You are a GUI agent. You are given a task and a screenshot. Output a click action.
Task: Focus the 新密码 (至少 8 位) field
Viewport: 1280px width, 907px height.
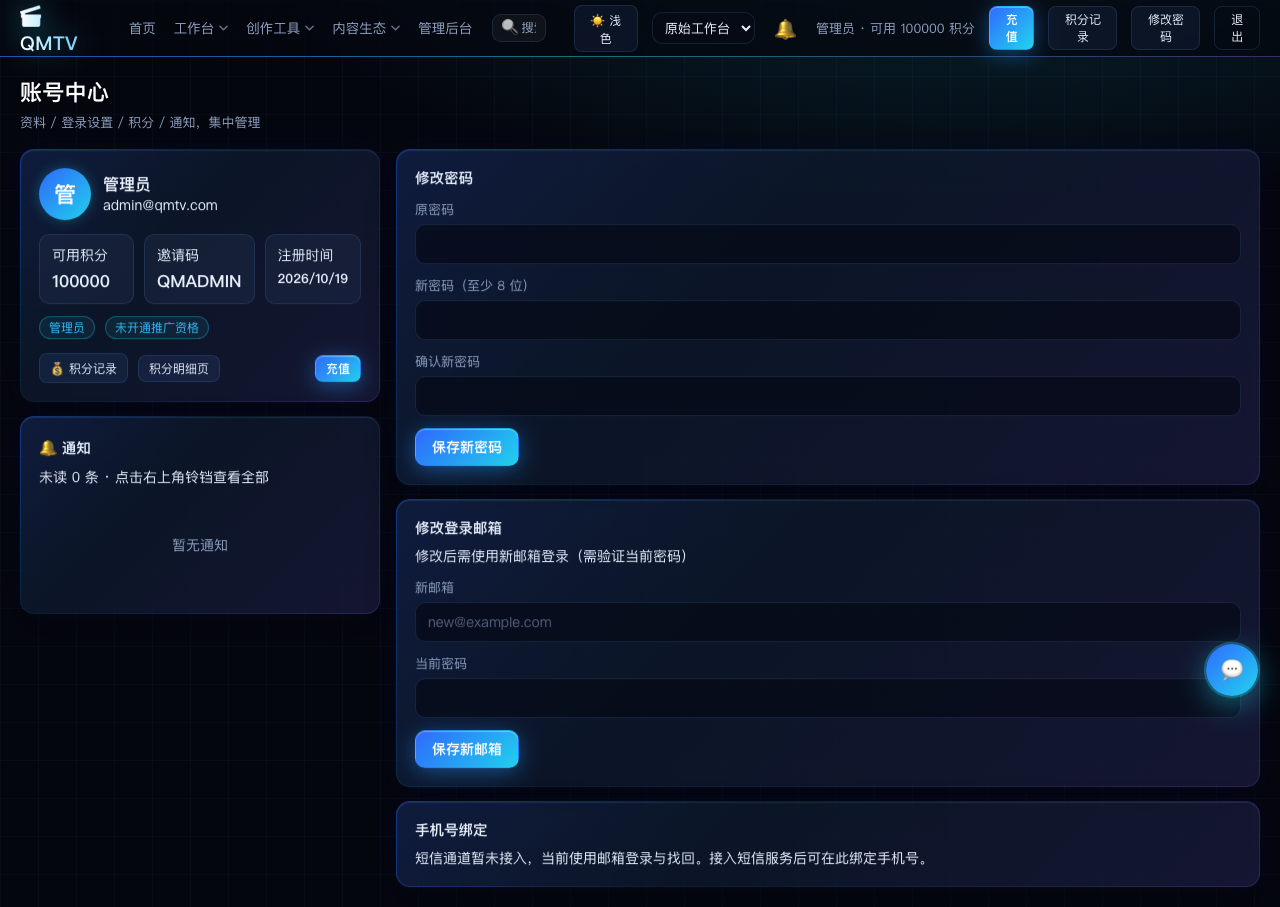[x=828, y=320]
